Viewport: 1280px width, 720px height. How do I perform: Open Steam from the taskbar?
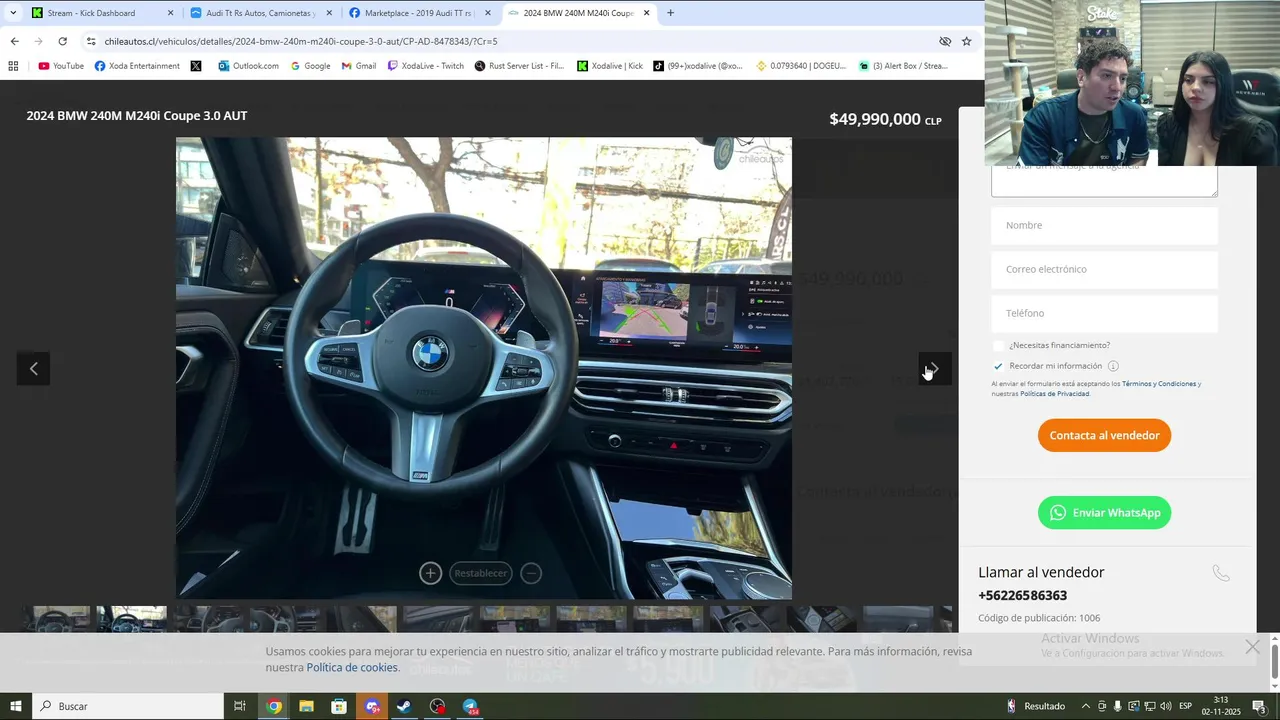tap(404, 706)
